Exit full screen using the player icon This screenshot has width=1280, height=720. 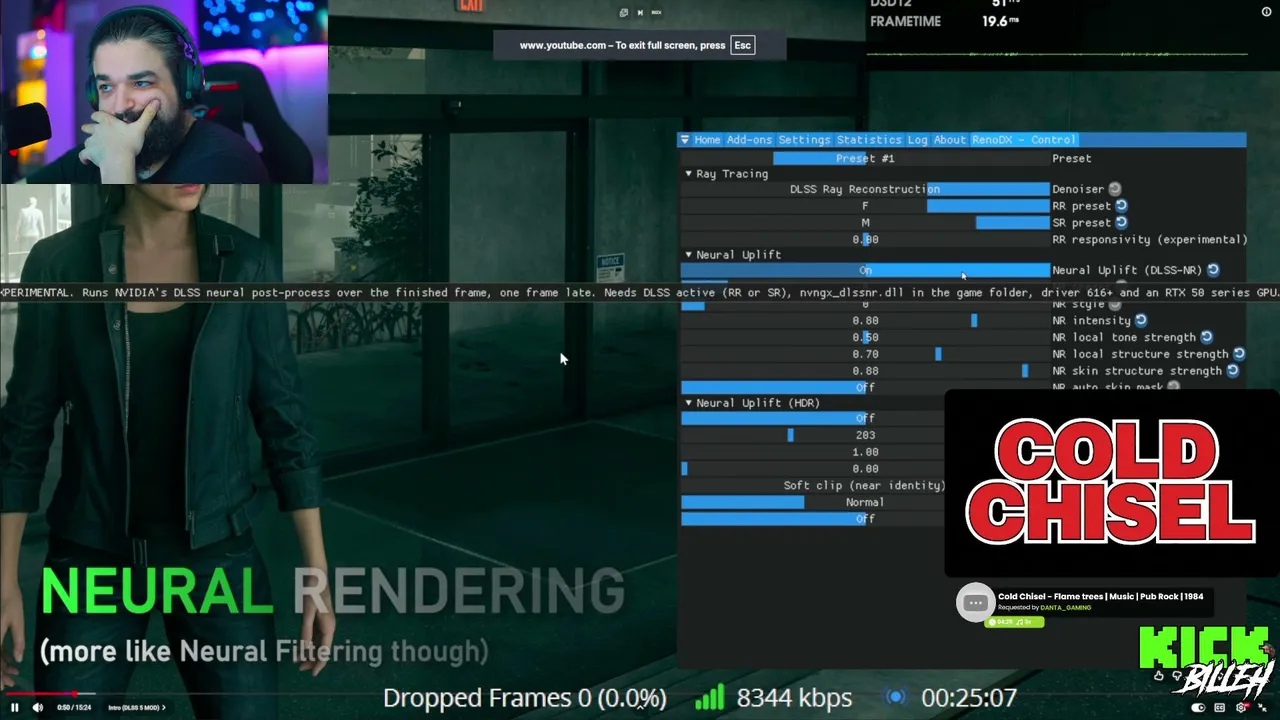1264,707
